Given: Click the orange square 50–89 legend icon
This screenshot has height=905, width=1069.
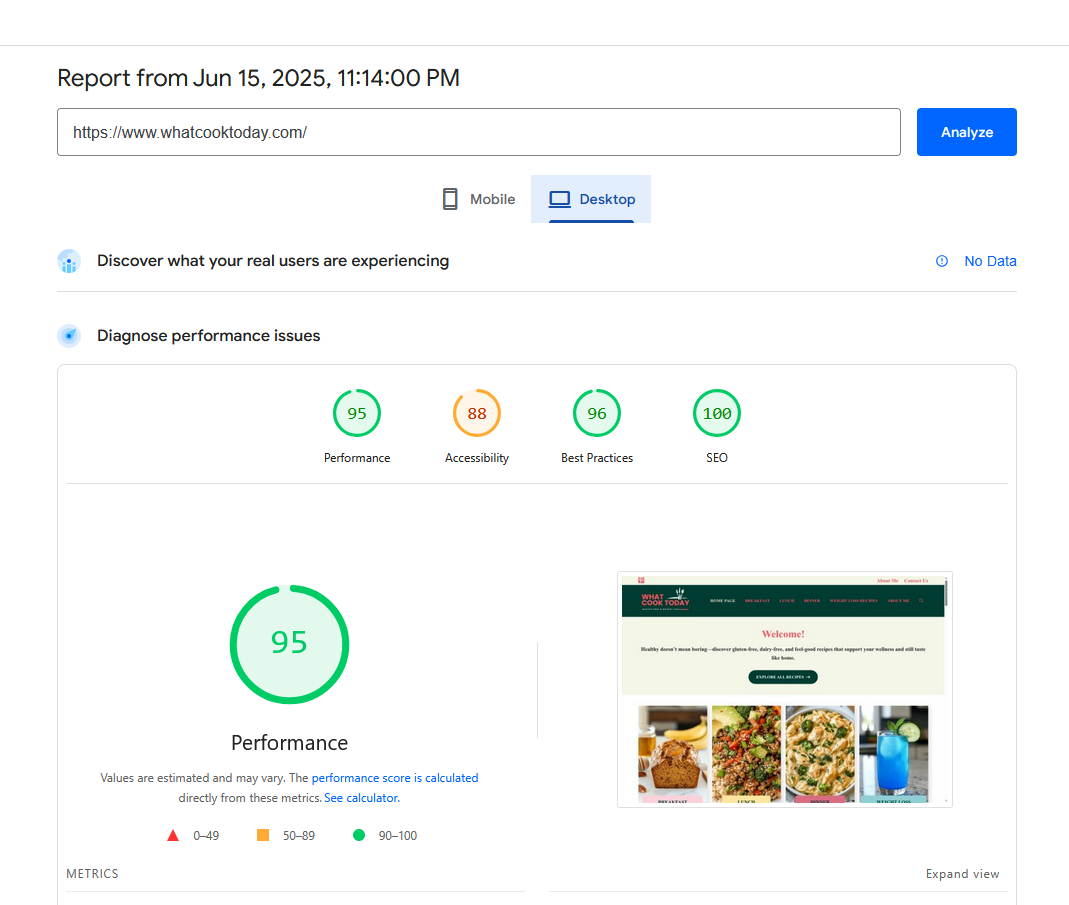Looking at the screenshot, I should click(263, 835).
